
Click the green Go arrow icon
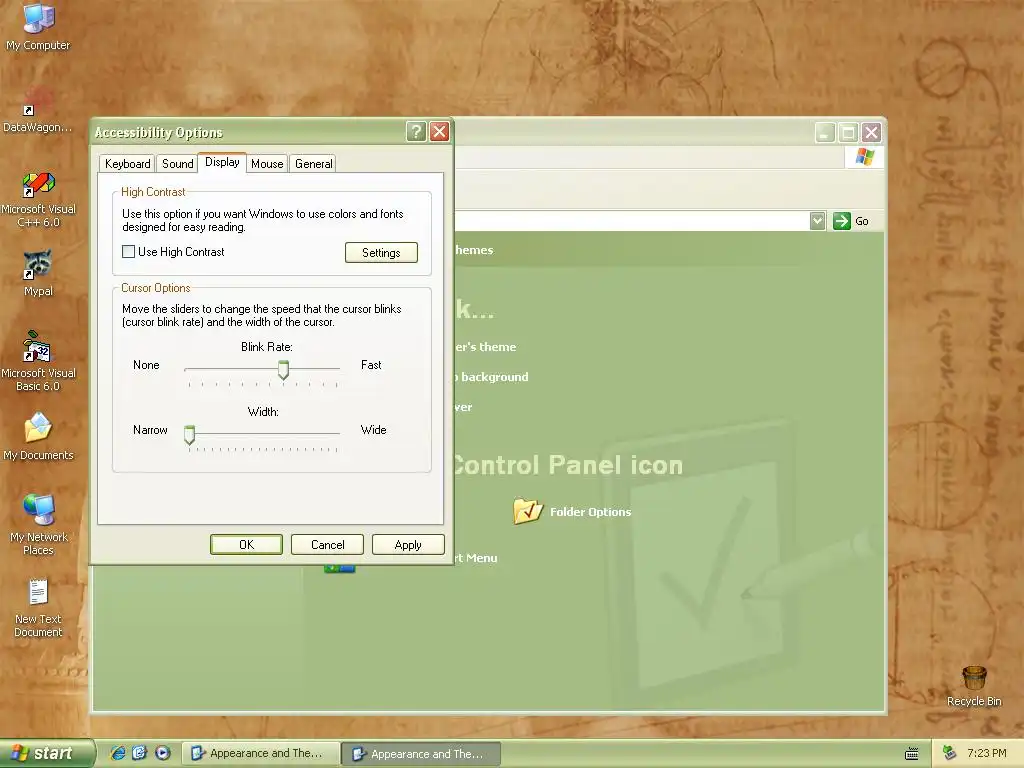point(842,221)
